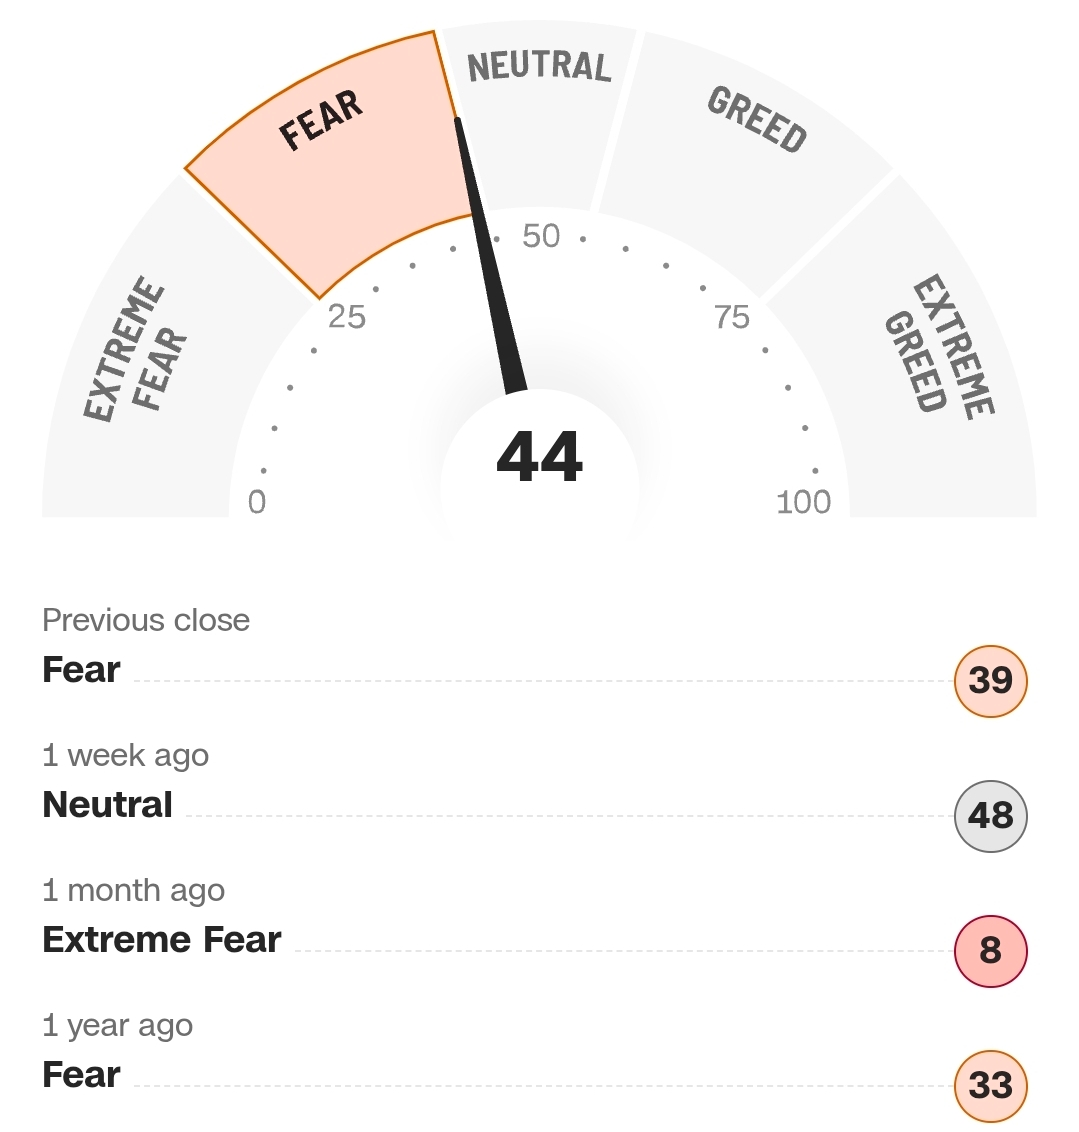Click the 1 year ago label
Screen dimensions: 1079x1132
tap(117, 1025)
